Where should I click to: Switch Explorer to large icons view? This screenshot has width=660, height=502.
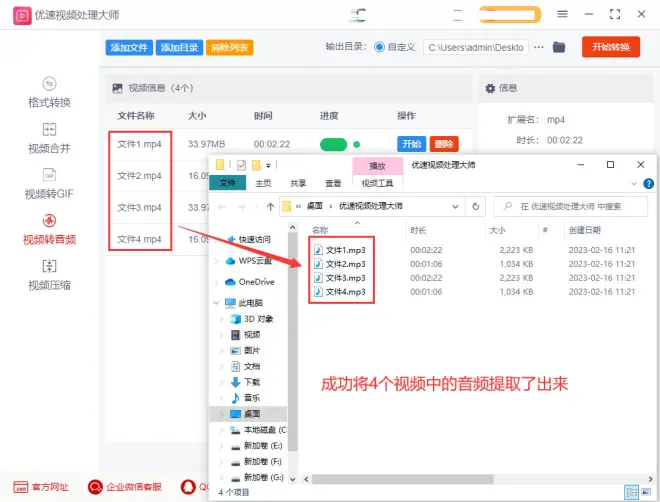(x=646, y=492)
